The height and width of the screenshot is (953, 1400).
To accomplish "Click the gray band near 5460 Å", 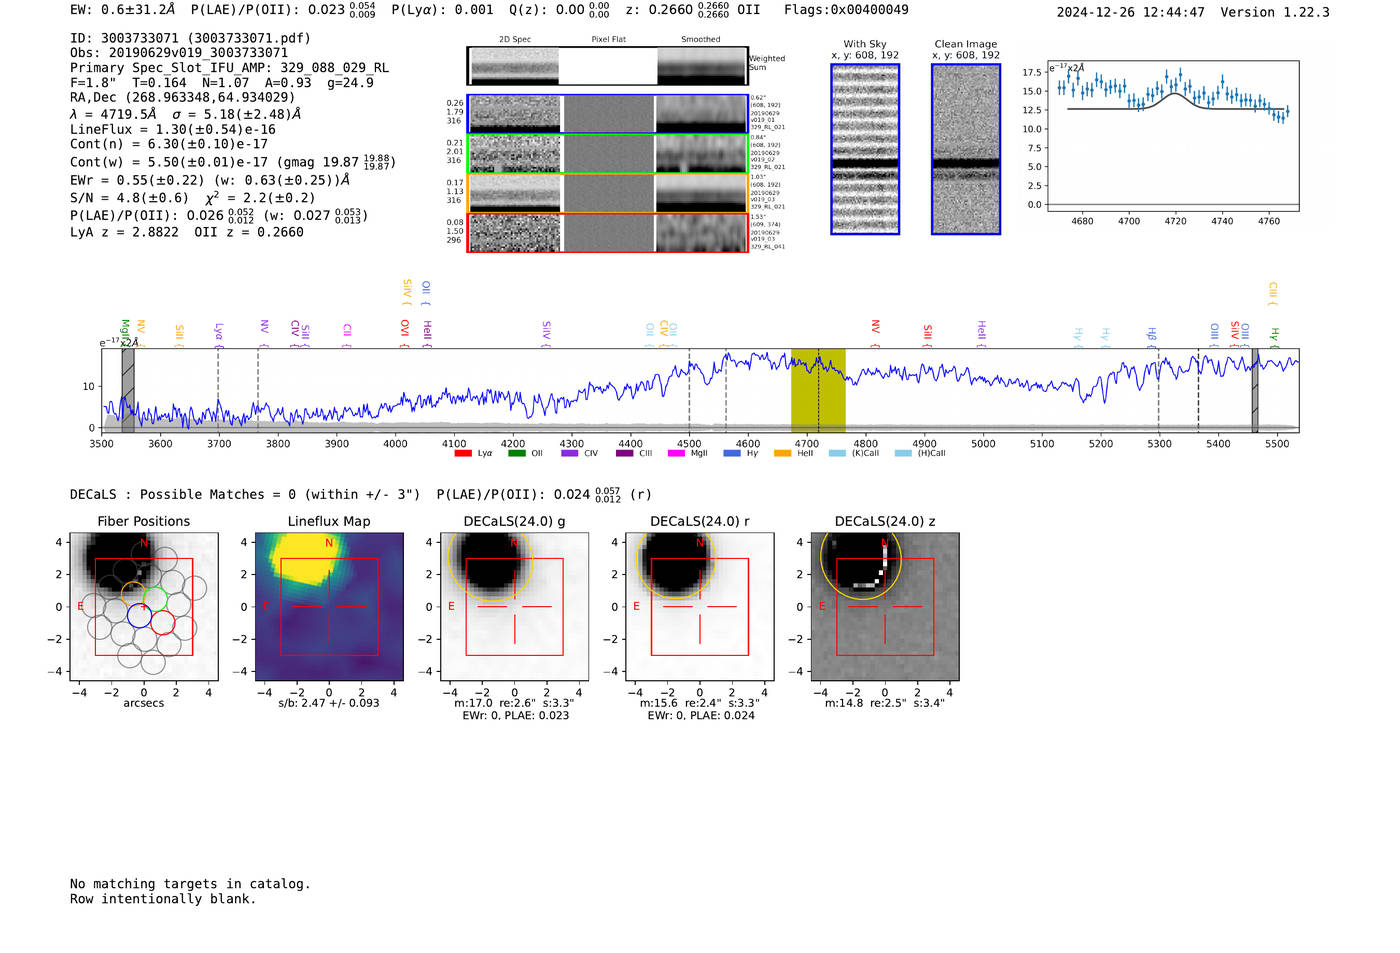I will [x=1255, y=390].
